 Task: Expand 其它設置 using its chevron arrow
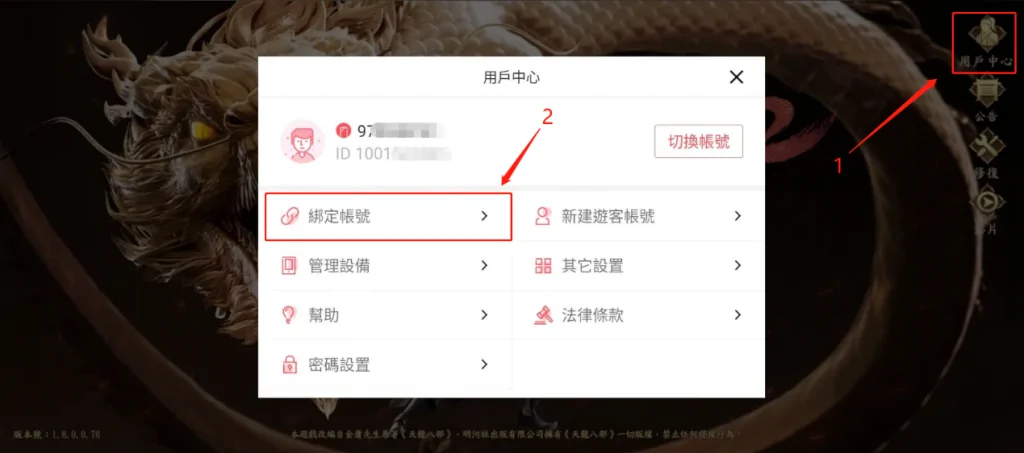[x=737, y=266]
